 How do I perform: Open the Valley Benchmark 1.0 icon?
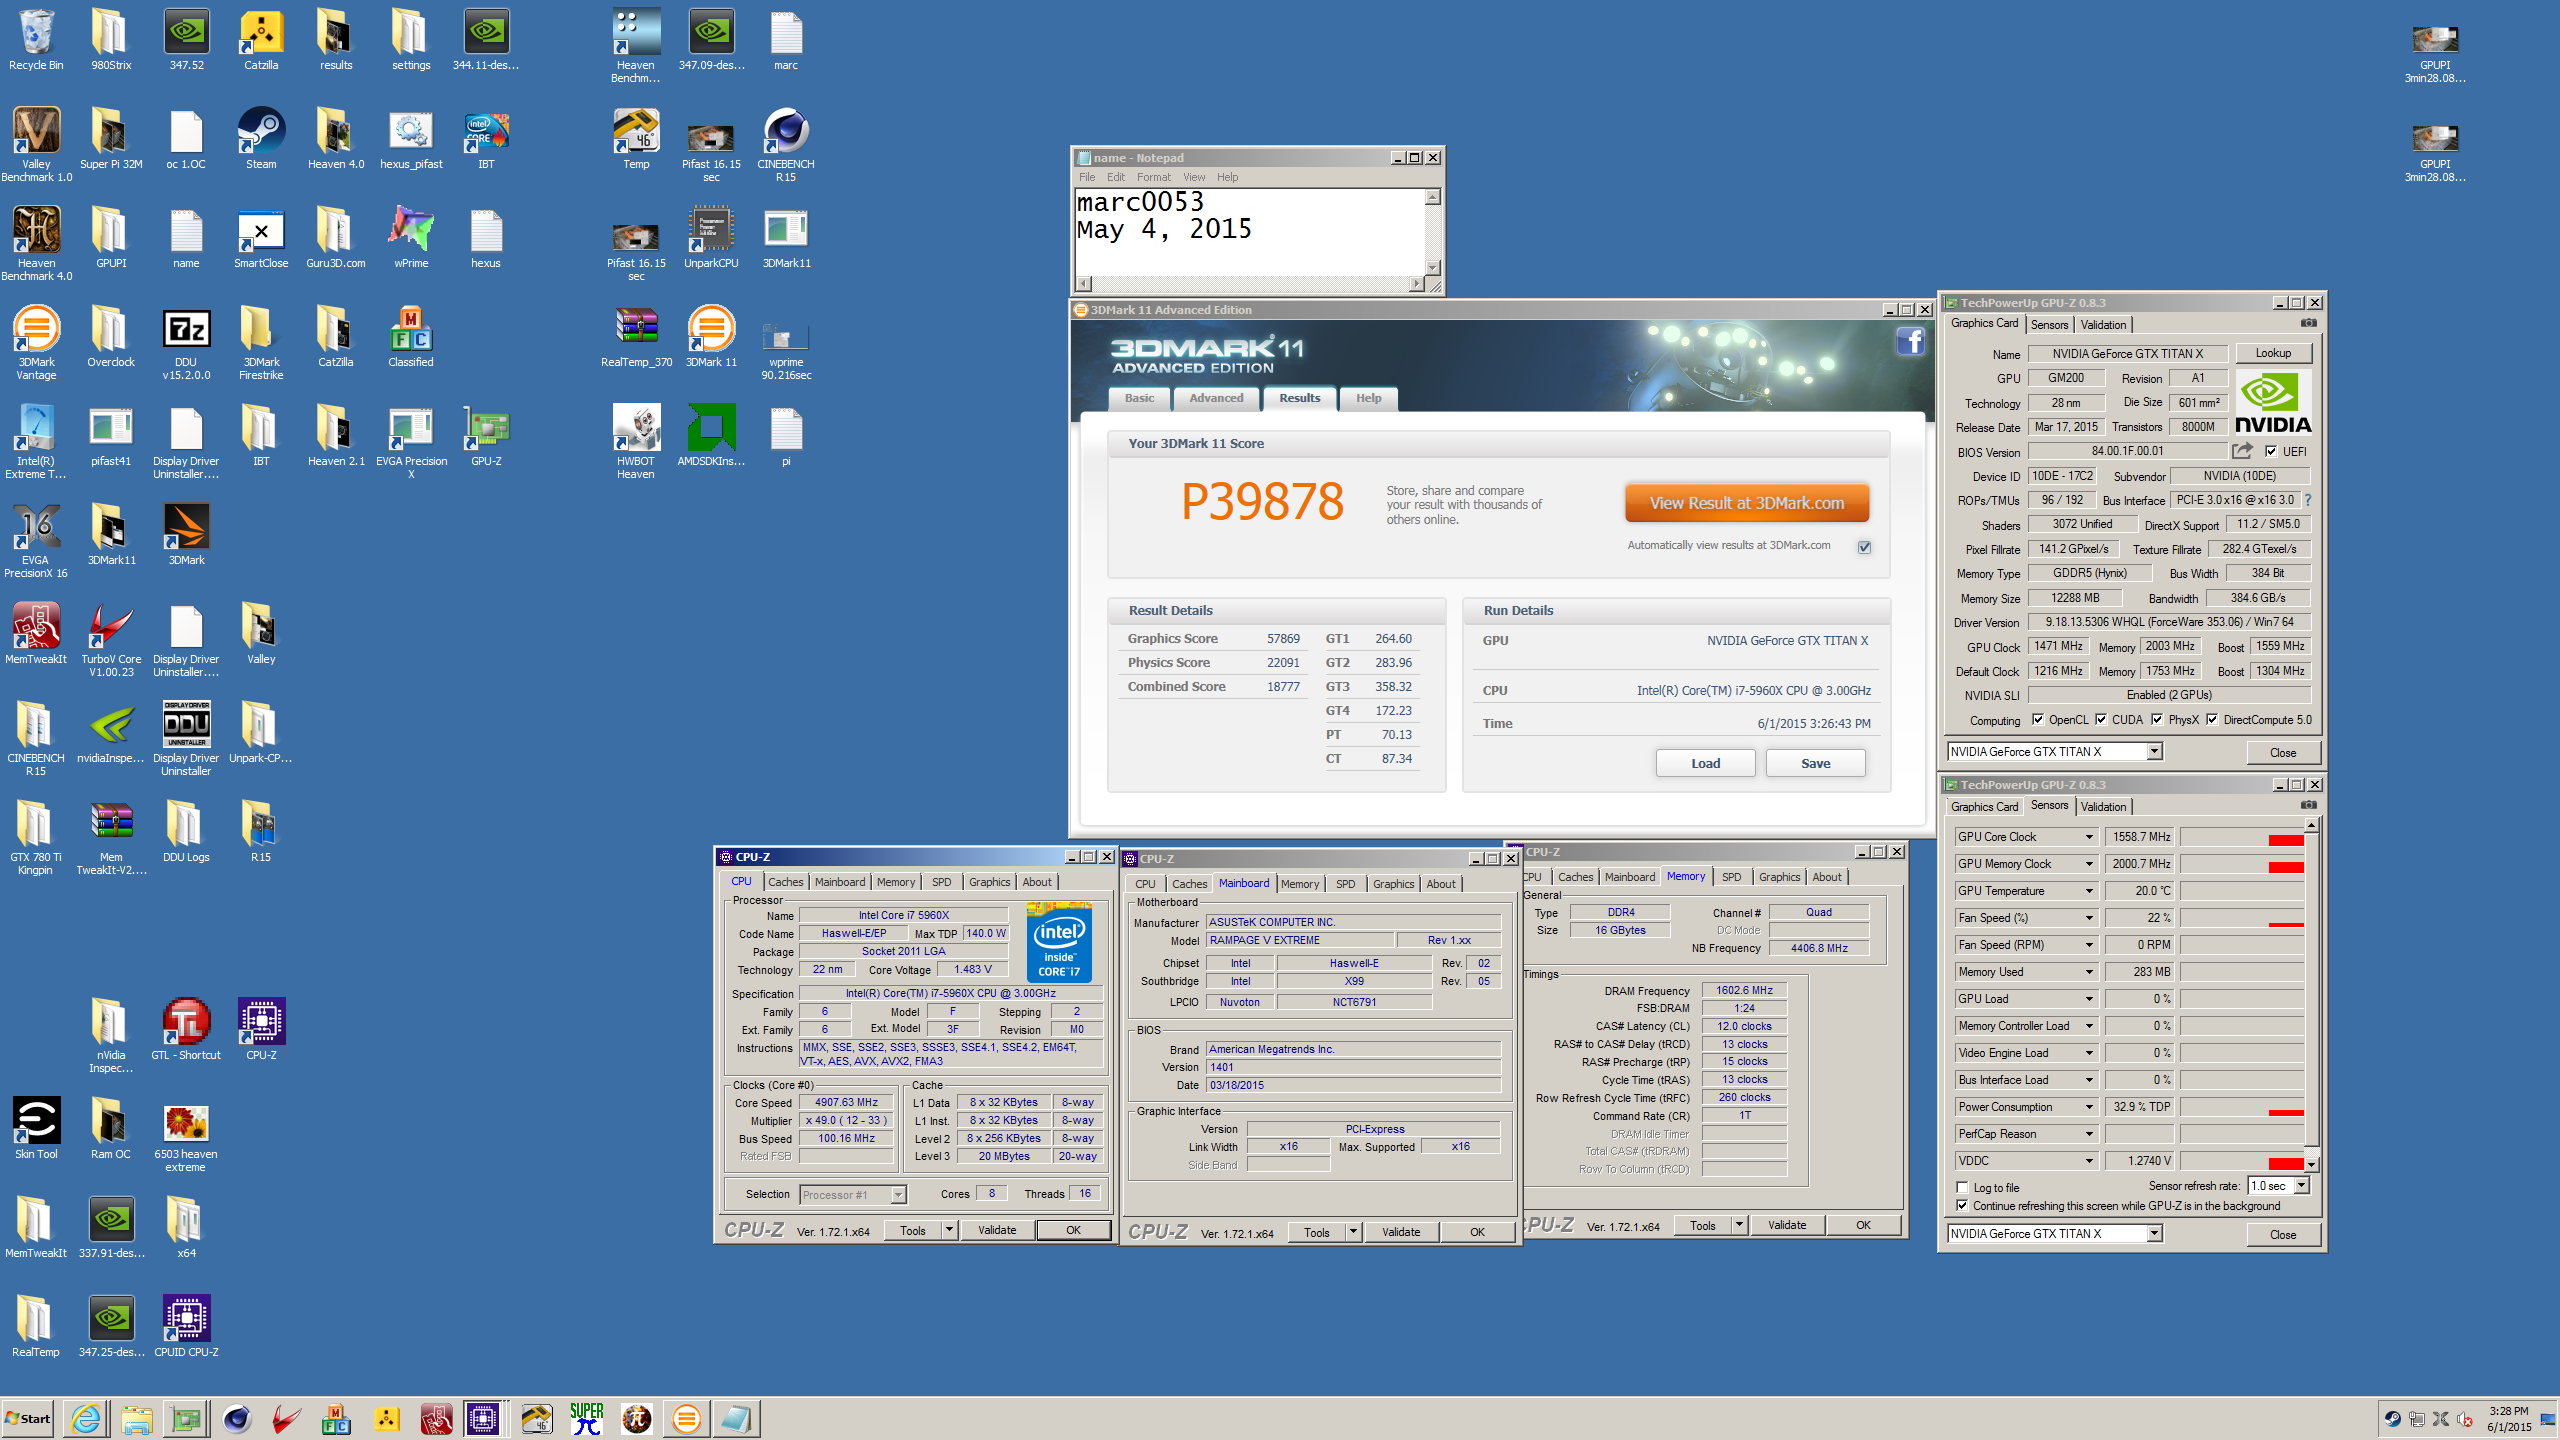(36, 145)
